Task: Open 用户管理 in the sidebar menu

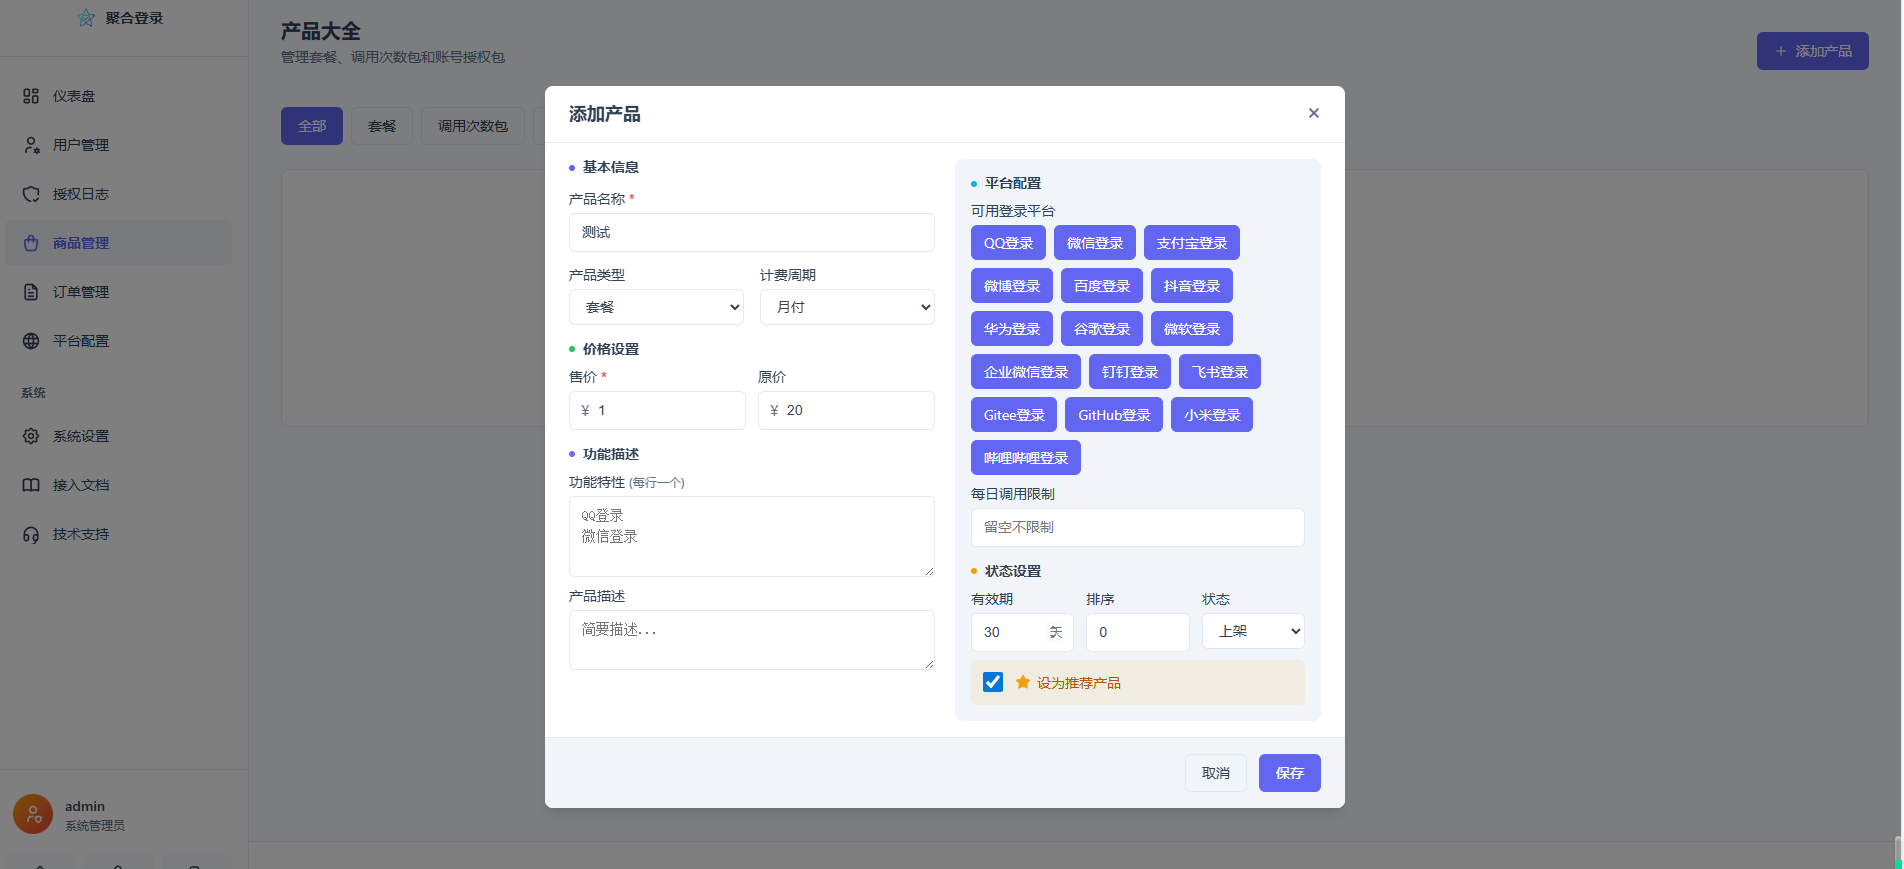Action: point(118,145)
